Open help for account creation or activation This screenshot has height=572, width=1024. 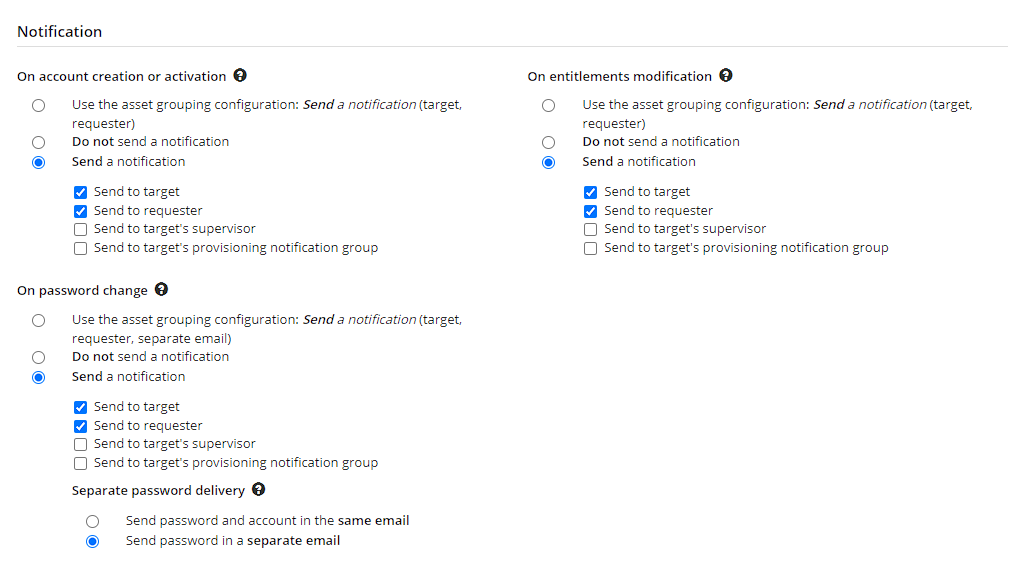point(240,75)
